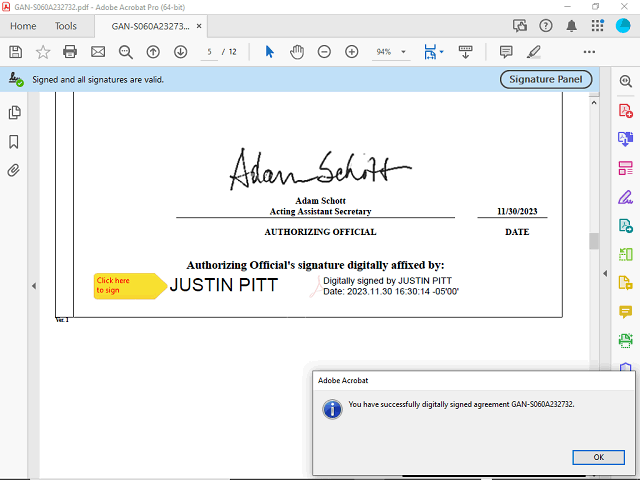Open the bookmarks panel icon
The image size is (640, 480).
coord(14,142)
